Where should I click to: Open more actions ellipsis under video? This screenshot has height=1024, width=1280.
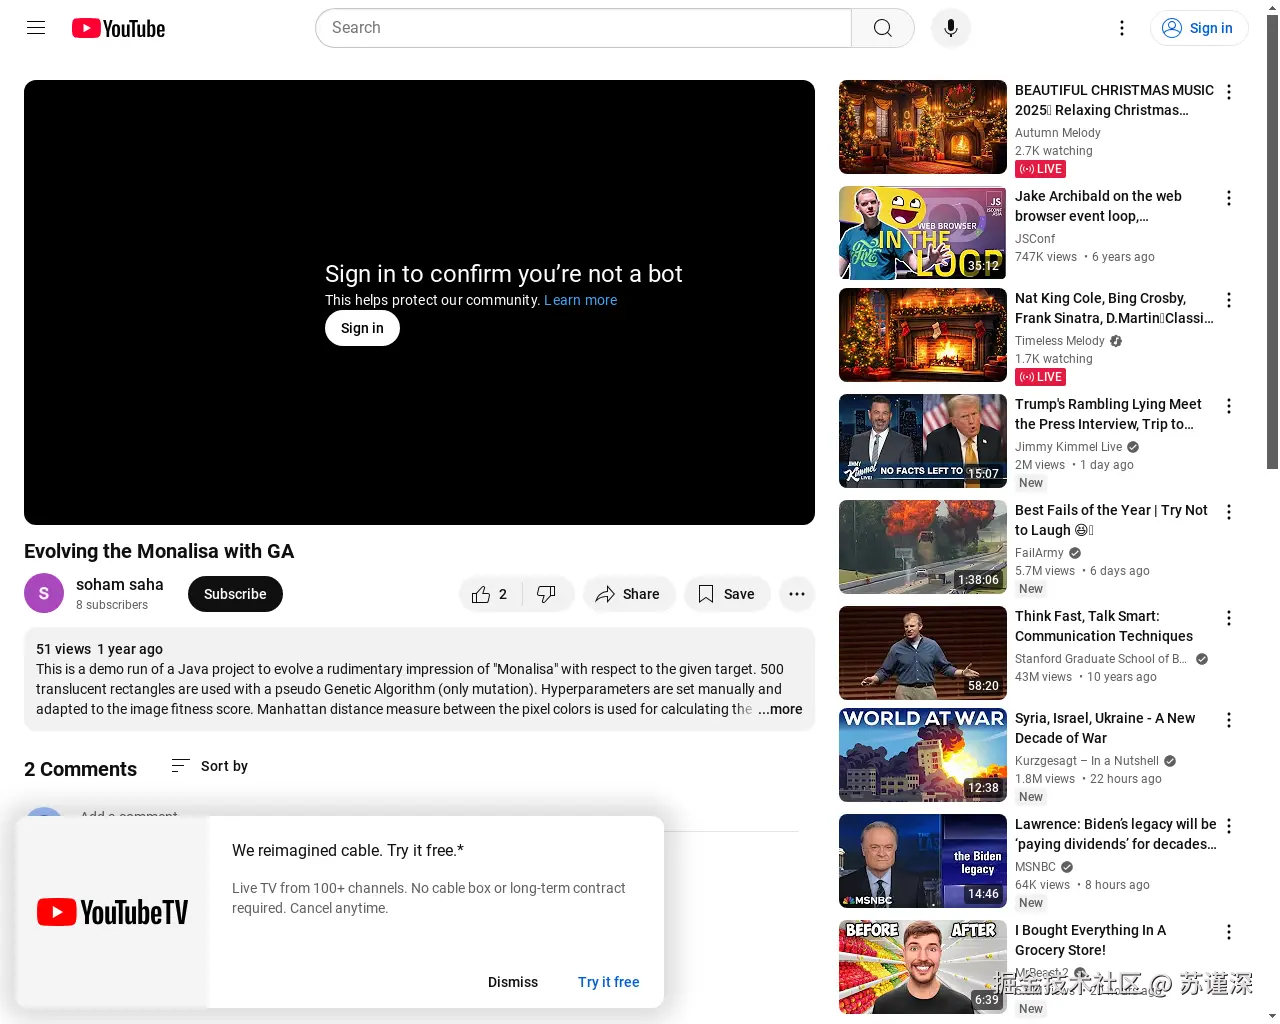pos(796,594)
